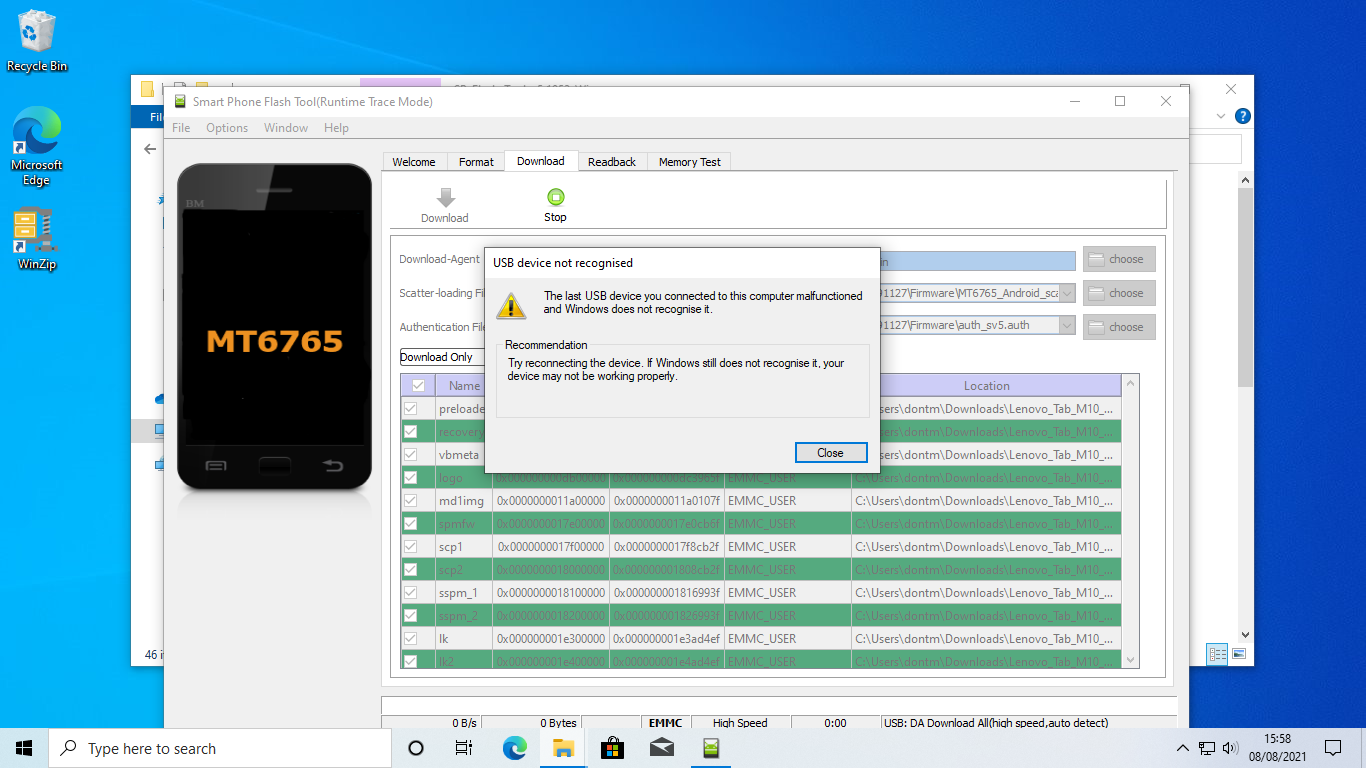Click the Download arrow icon
The width and height of the screenshot is (1366, 768).
(446, 197)
